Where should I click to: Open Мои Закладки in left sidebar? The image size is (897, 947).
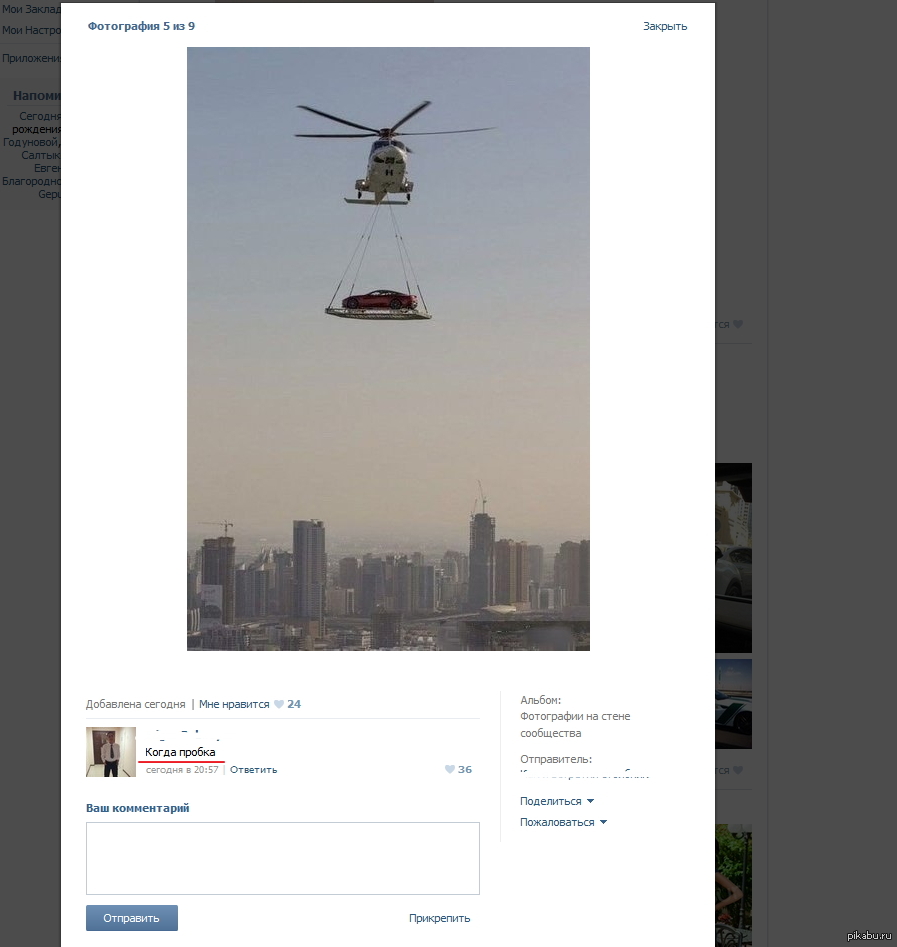pos(31,9)
